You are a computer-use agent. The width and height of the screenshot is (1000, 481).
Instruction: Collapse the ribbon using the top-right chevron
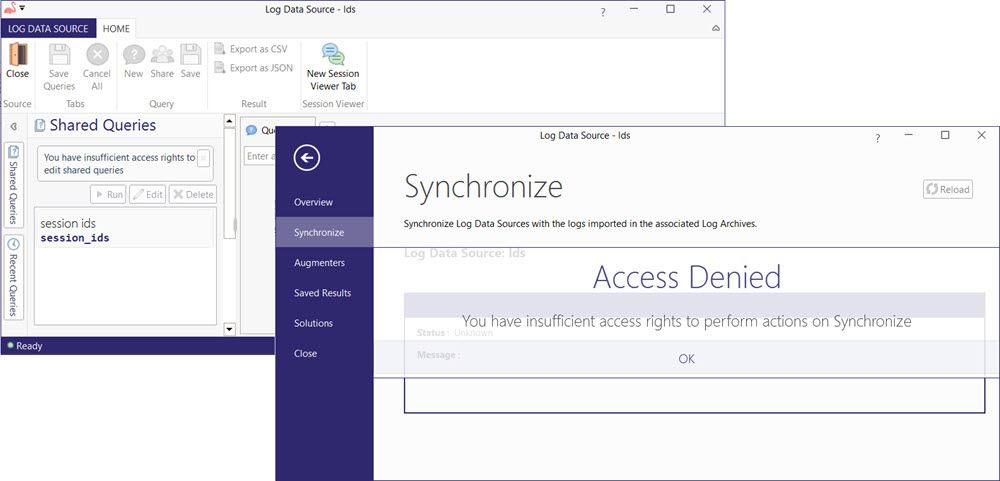(716, 29)
